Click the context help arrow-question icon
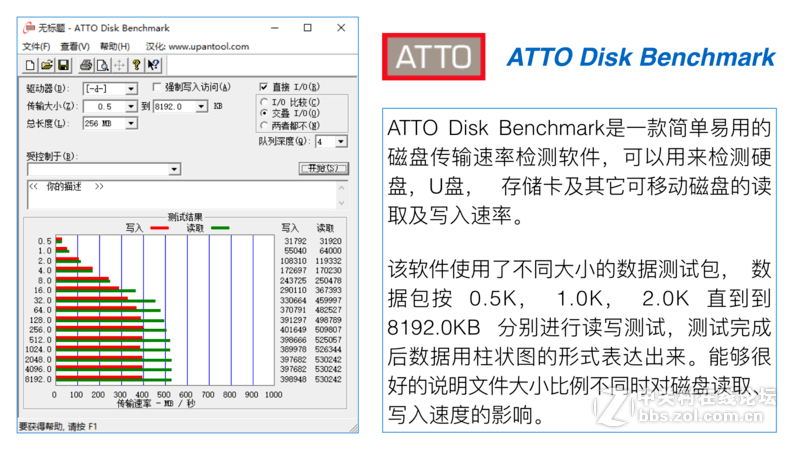The image size is (800, 450). click(153, 65)
